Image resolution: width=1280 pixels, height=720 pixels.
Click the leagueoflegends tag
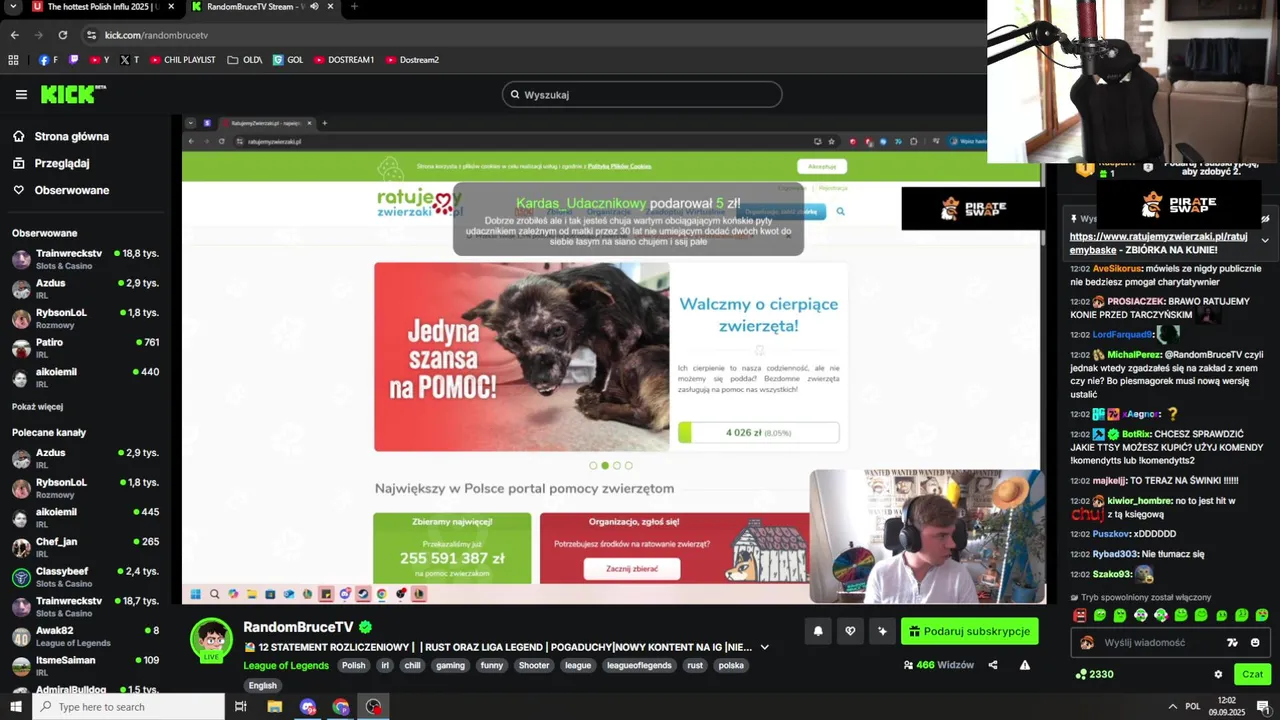640,666
